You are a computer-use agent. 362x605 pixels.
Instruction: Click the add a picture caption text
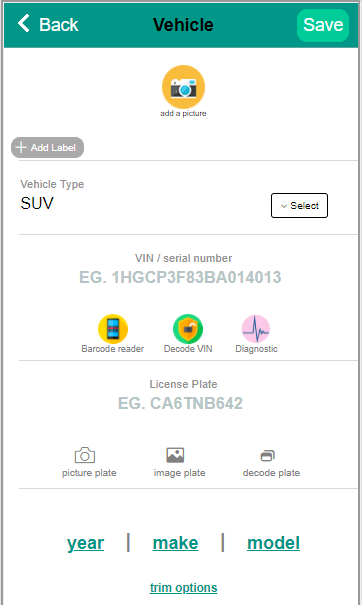point(183,113)
